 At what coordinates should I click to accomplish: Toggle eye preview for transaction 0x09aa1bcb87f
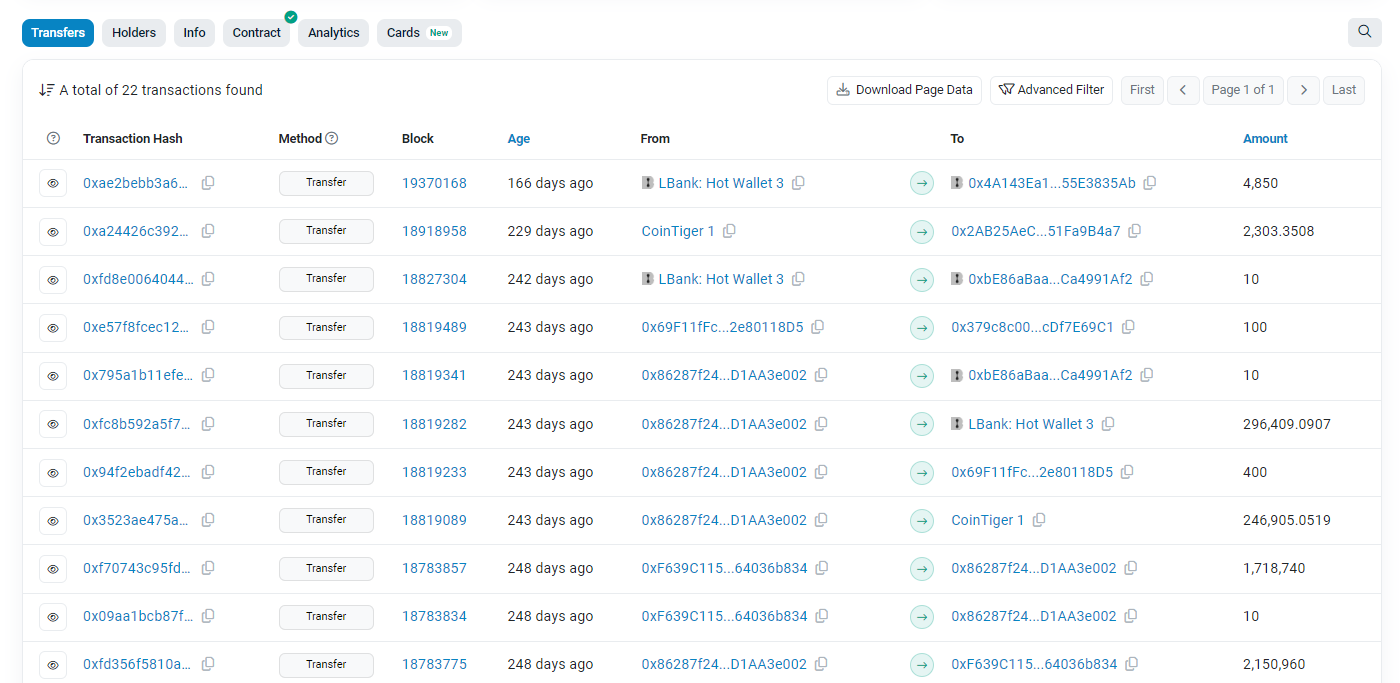coord(53,616)
